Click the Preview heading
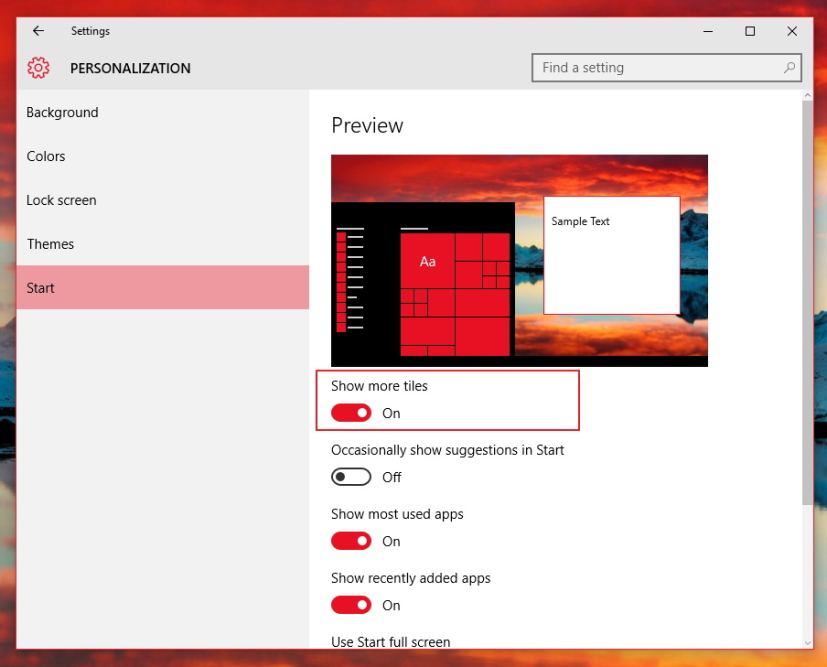The width and height of the screenshot is (827, 667). [x=367, y=125]
